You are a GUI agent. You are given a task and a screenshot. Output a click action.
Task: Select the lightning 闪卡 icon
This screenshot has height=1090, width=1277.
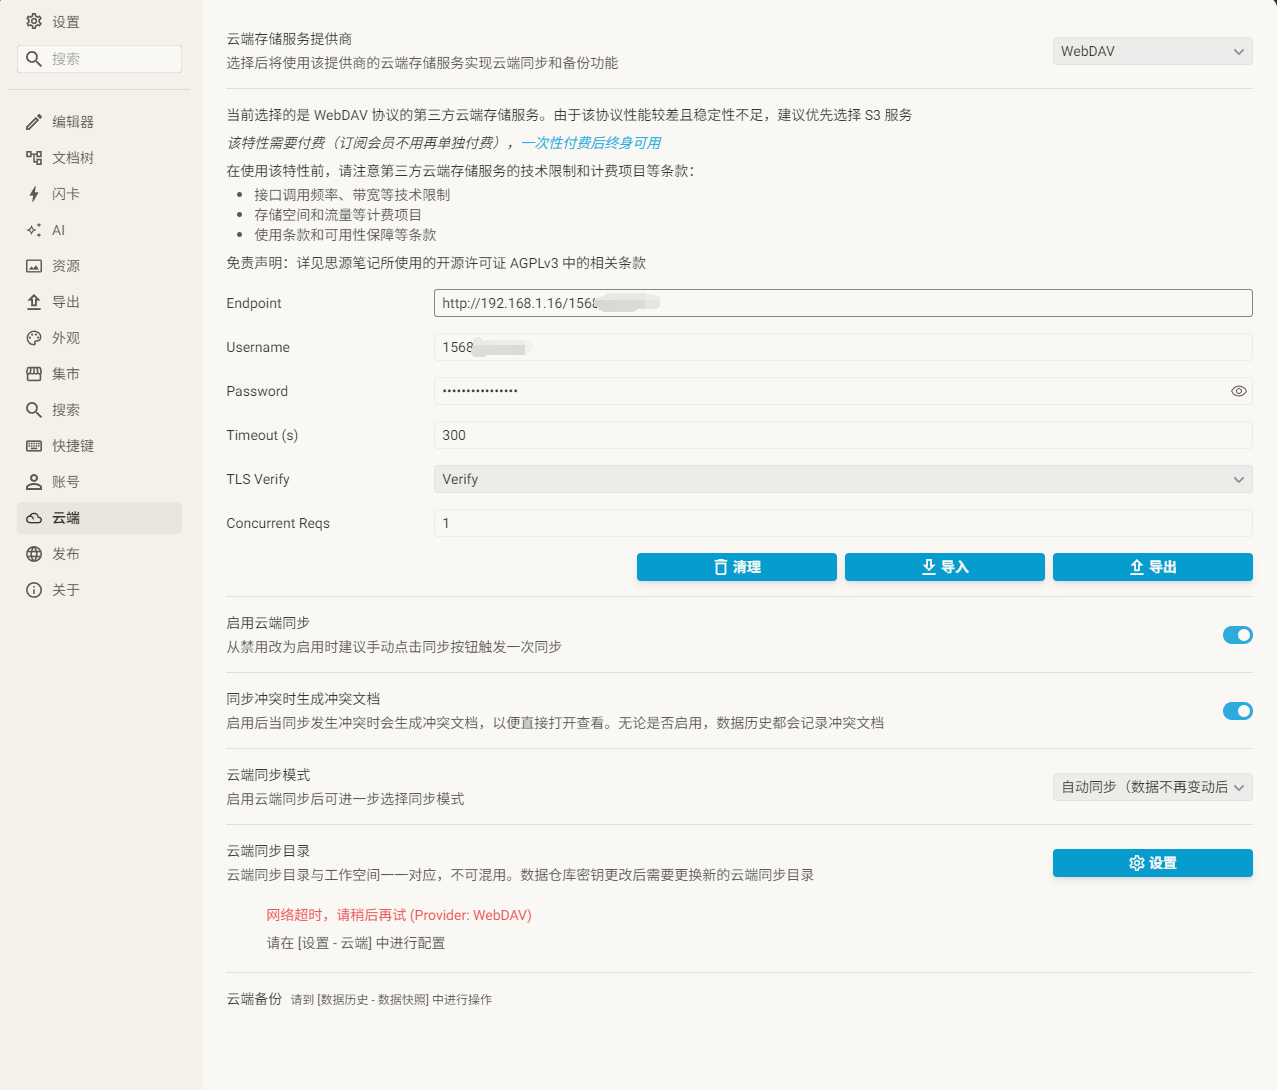coord(34,194)
